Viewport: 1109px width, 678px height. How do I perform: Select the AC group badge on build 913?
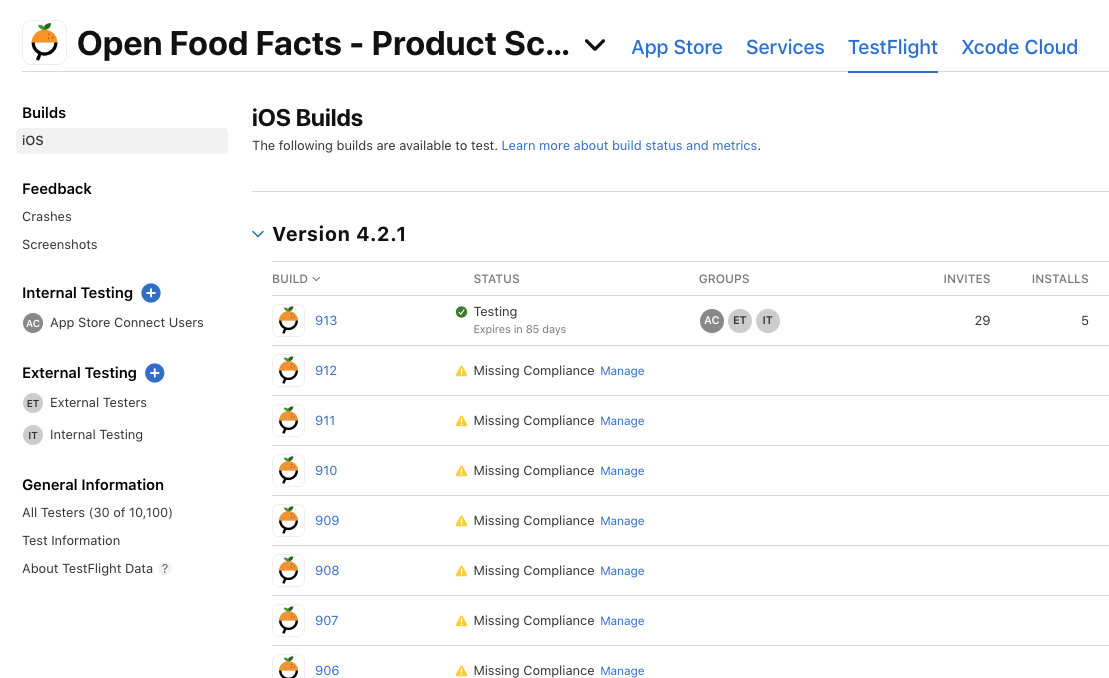point(711,320)
